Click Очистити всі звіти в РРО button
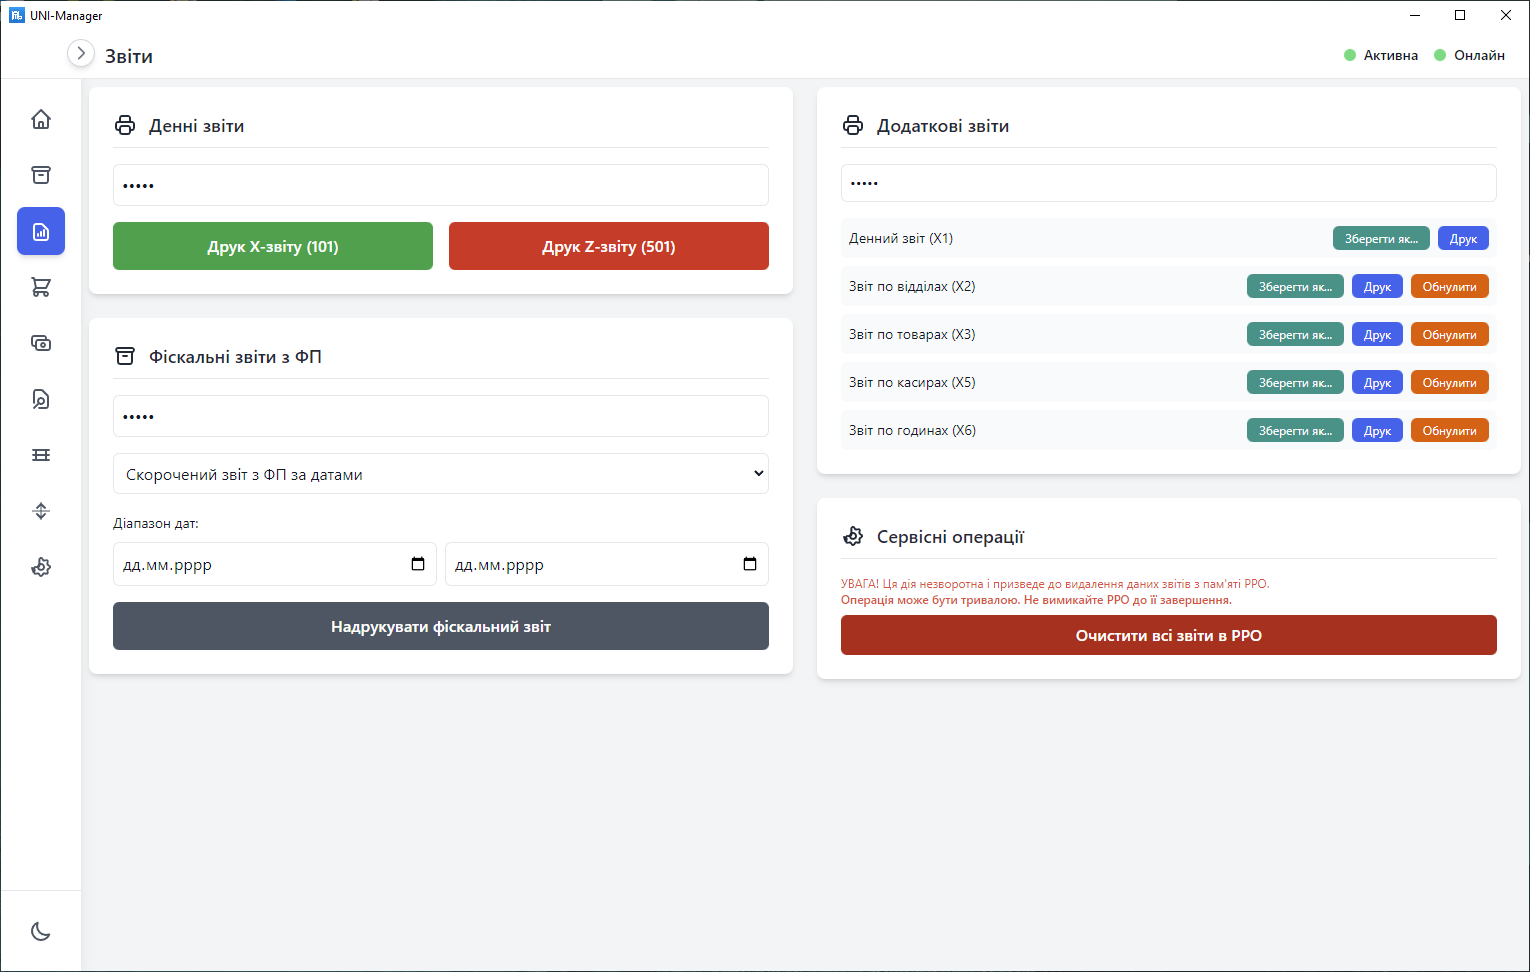Viewport: 1530px width, 972px height. point(1169,635)
